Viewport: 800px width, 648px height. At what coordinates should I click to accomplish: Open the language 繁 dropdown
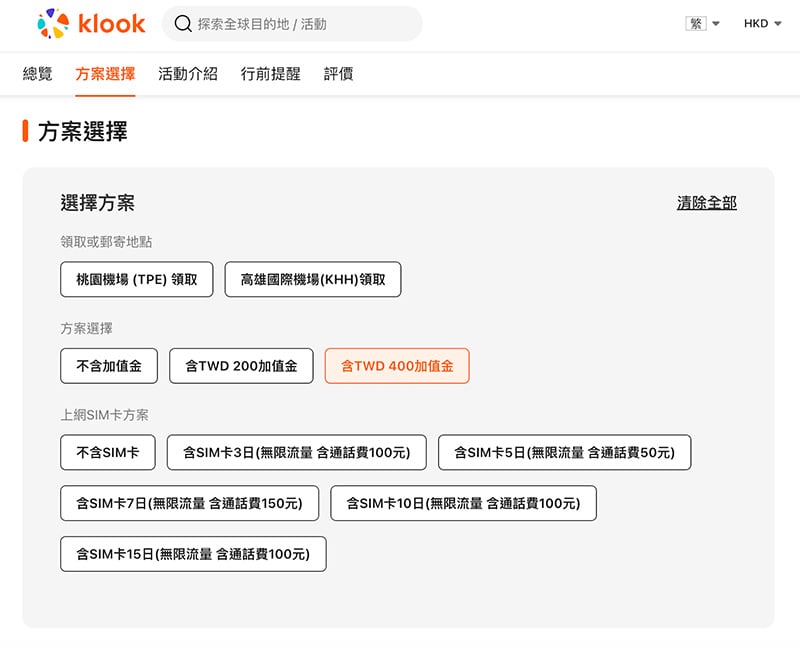click(703, 23)
